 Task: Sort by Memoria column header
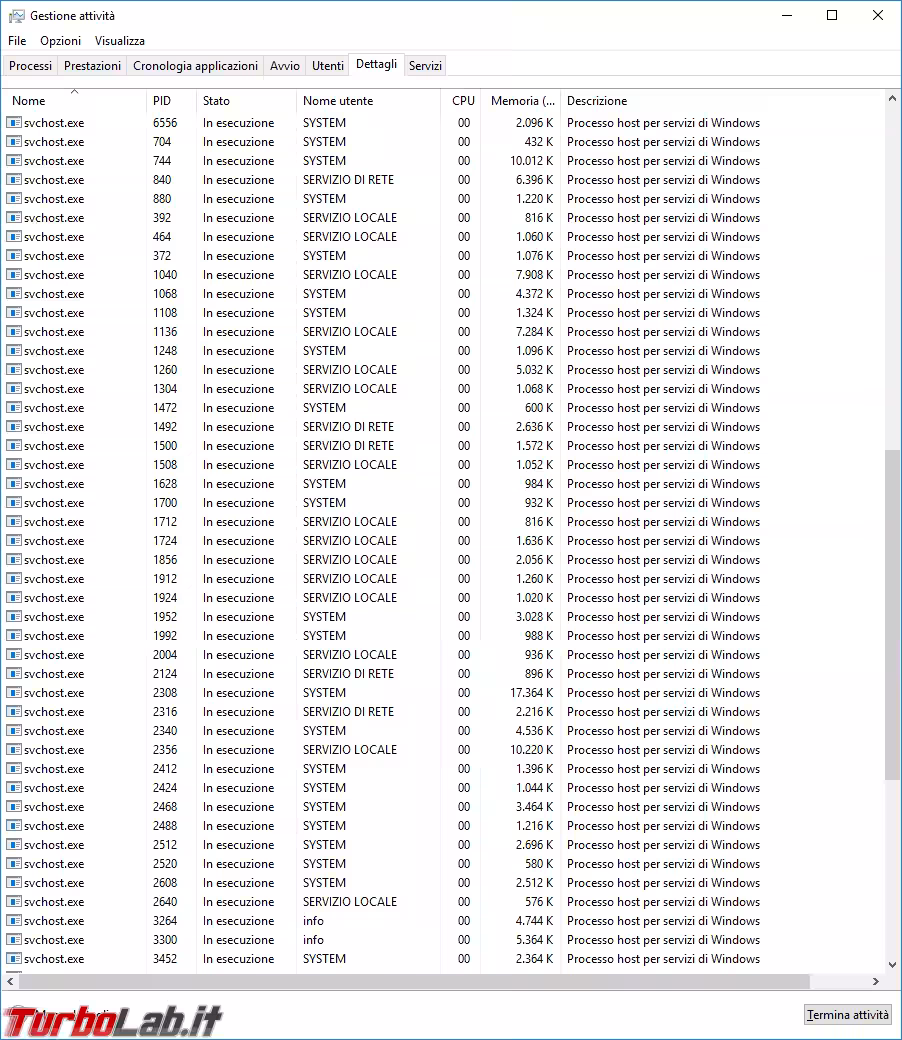(x=521, y=101)
